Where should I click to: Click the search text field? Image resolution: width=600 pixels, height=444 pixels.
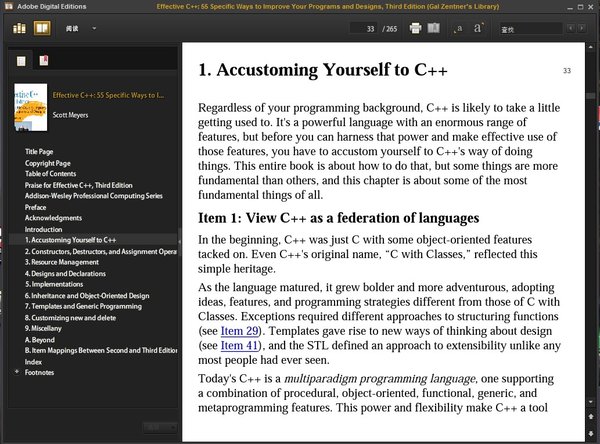pyautogui.click(x=531, y=29)
